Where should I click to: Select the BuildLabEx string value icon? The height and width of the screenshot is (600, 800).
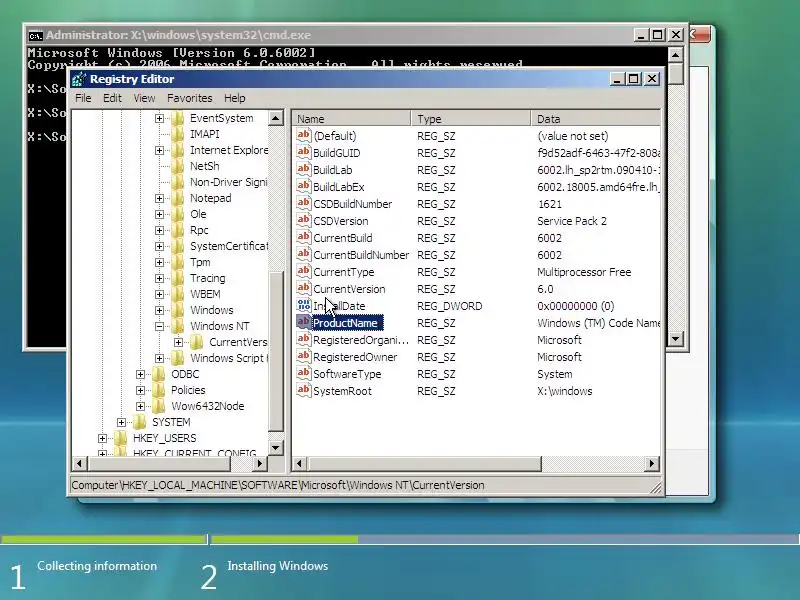pos(304,186)
